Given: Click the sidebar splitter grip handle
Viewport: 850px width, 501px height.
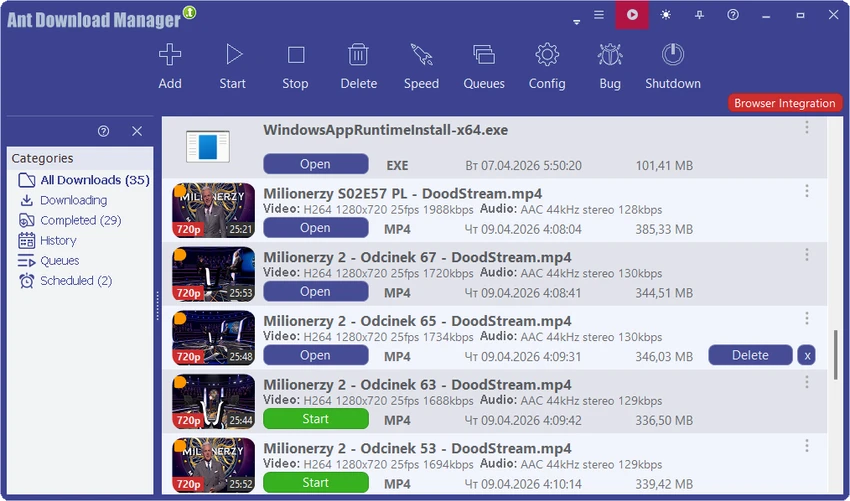Looking at the screenshot, I should (158, 306).
